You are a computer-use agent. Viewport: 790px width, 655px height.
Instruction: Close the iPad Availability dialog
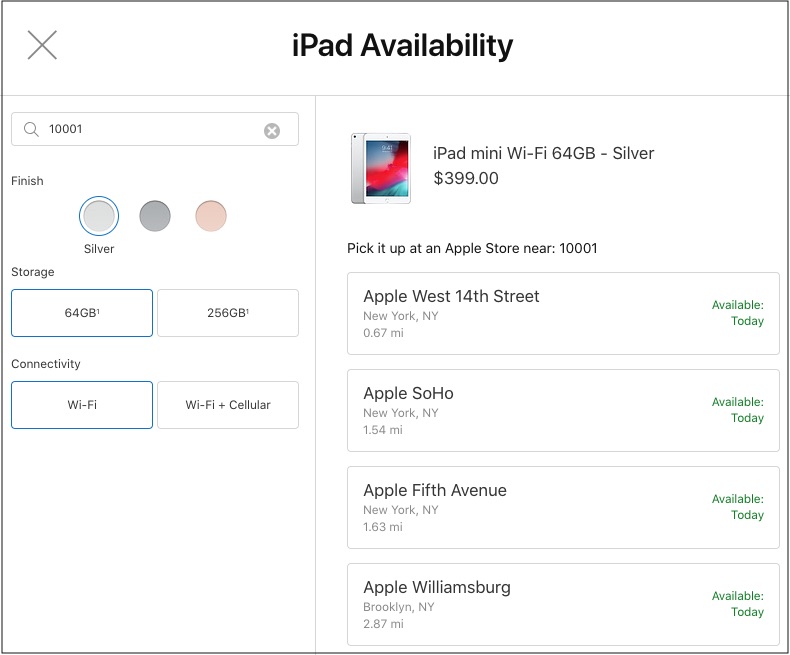(x=42, y=45)
